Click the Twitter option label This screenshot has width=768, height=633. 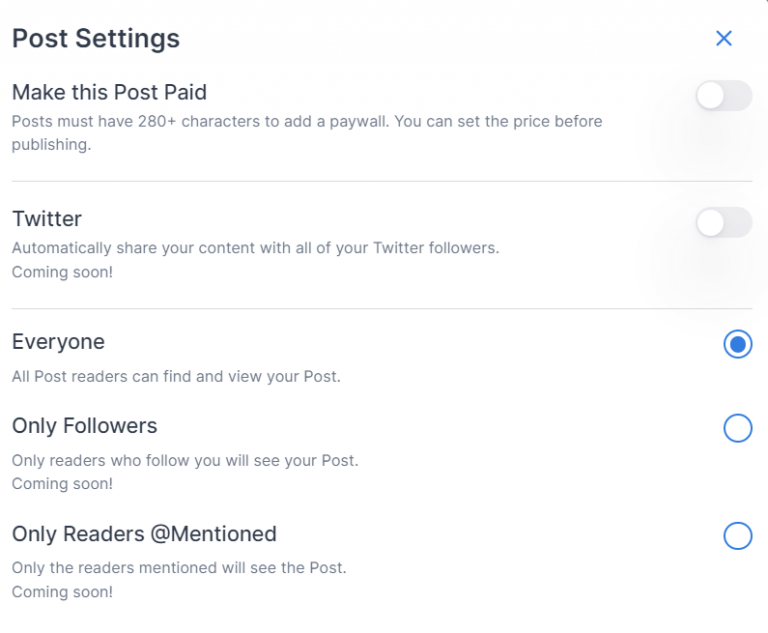click(47, 219)
